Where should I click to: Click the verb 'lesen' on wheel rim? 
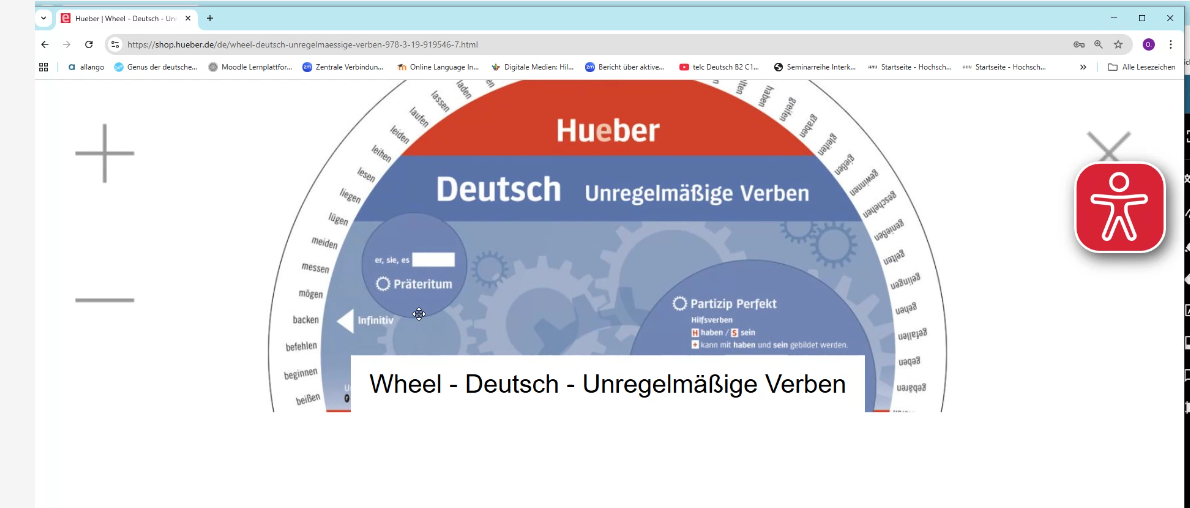pos(366,175)
